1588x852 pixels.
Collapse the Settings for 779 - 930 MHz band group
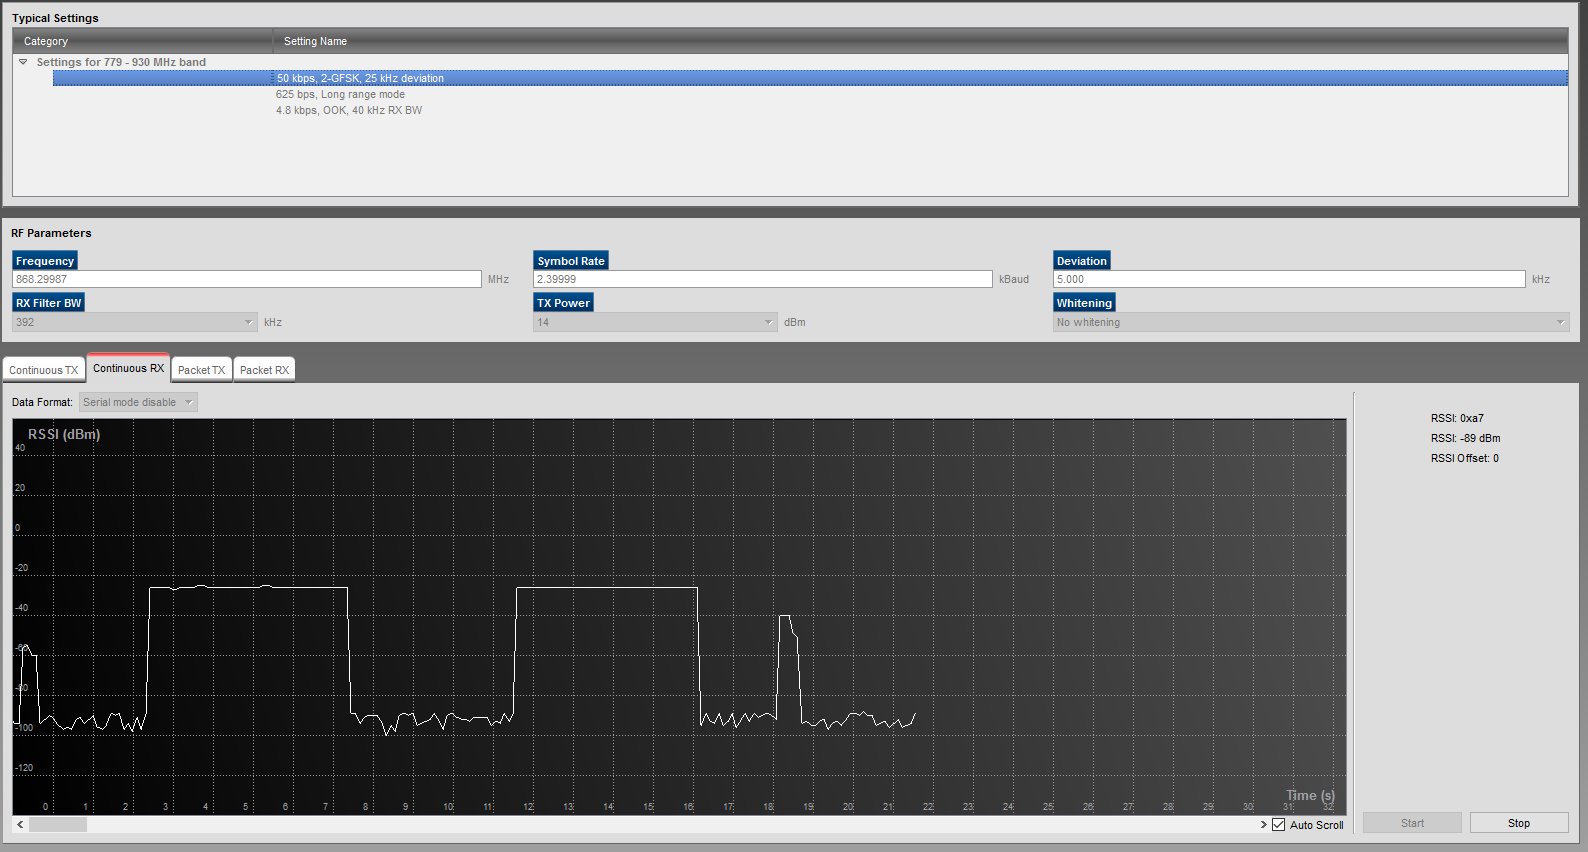coord(23,62)
